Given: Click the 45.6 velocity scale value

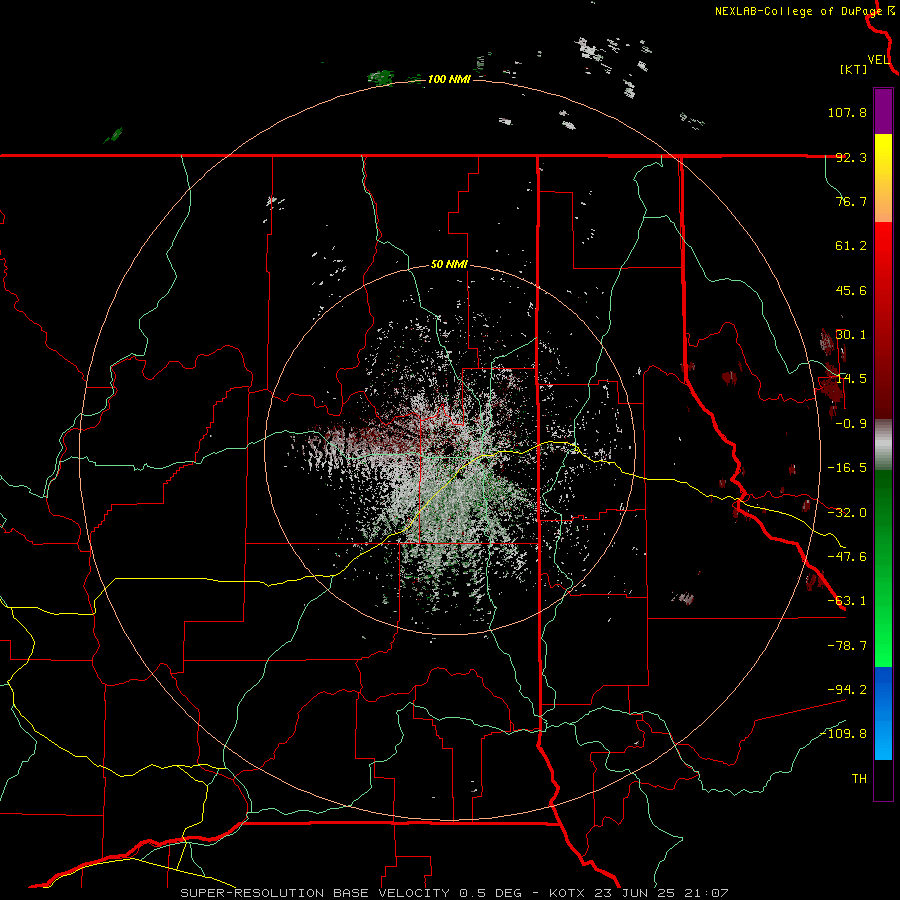Looking at the screenshot, I should 851,290.
